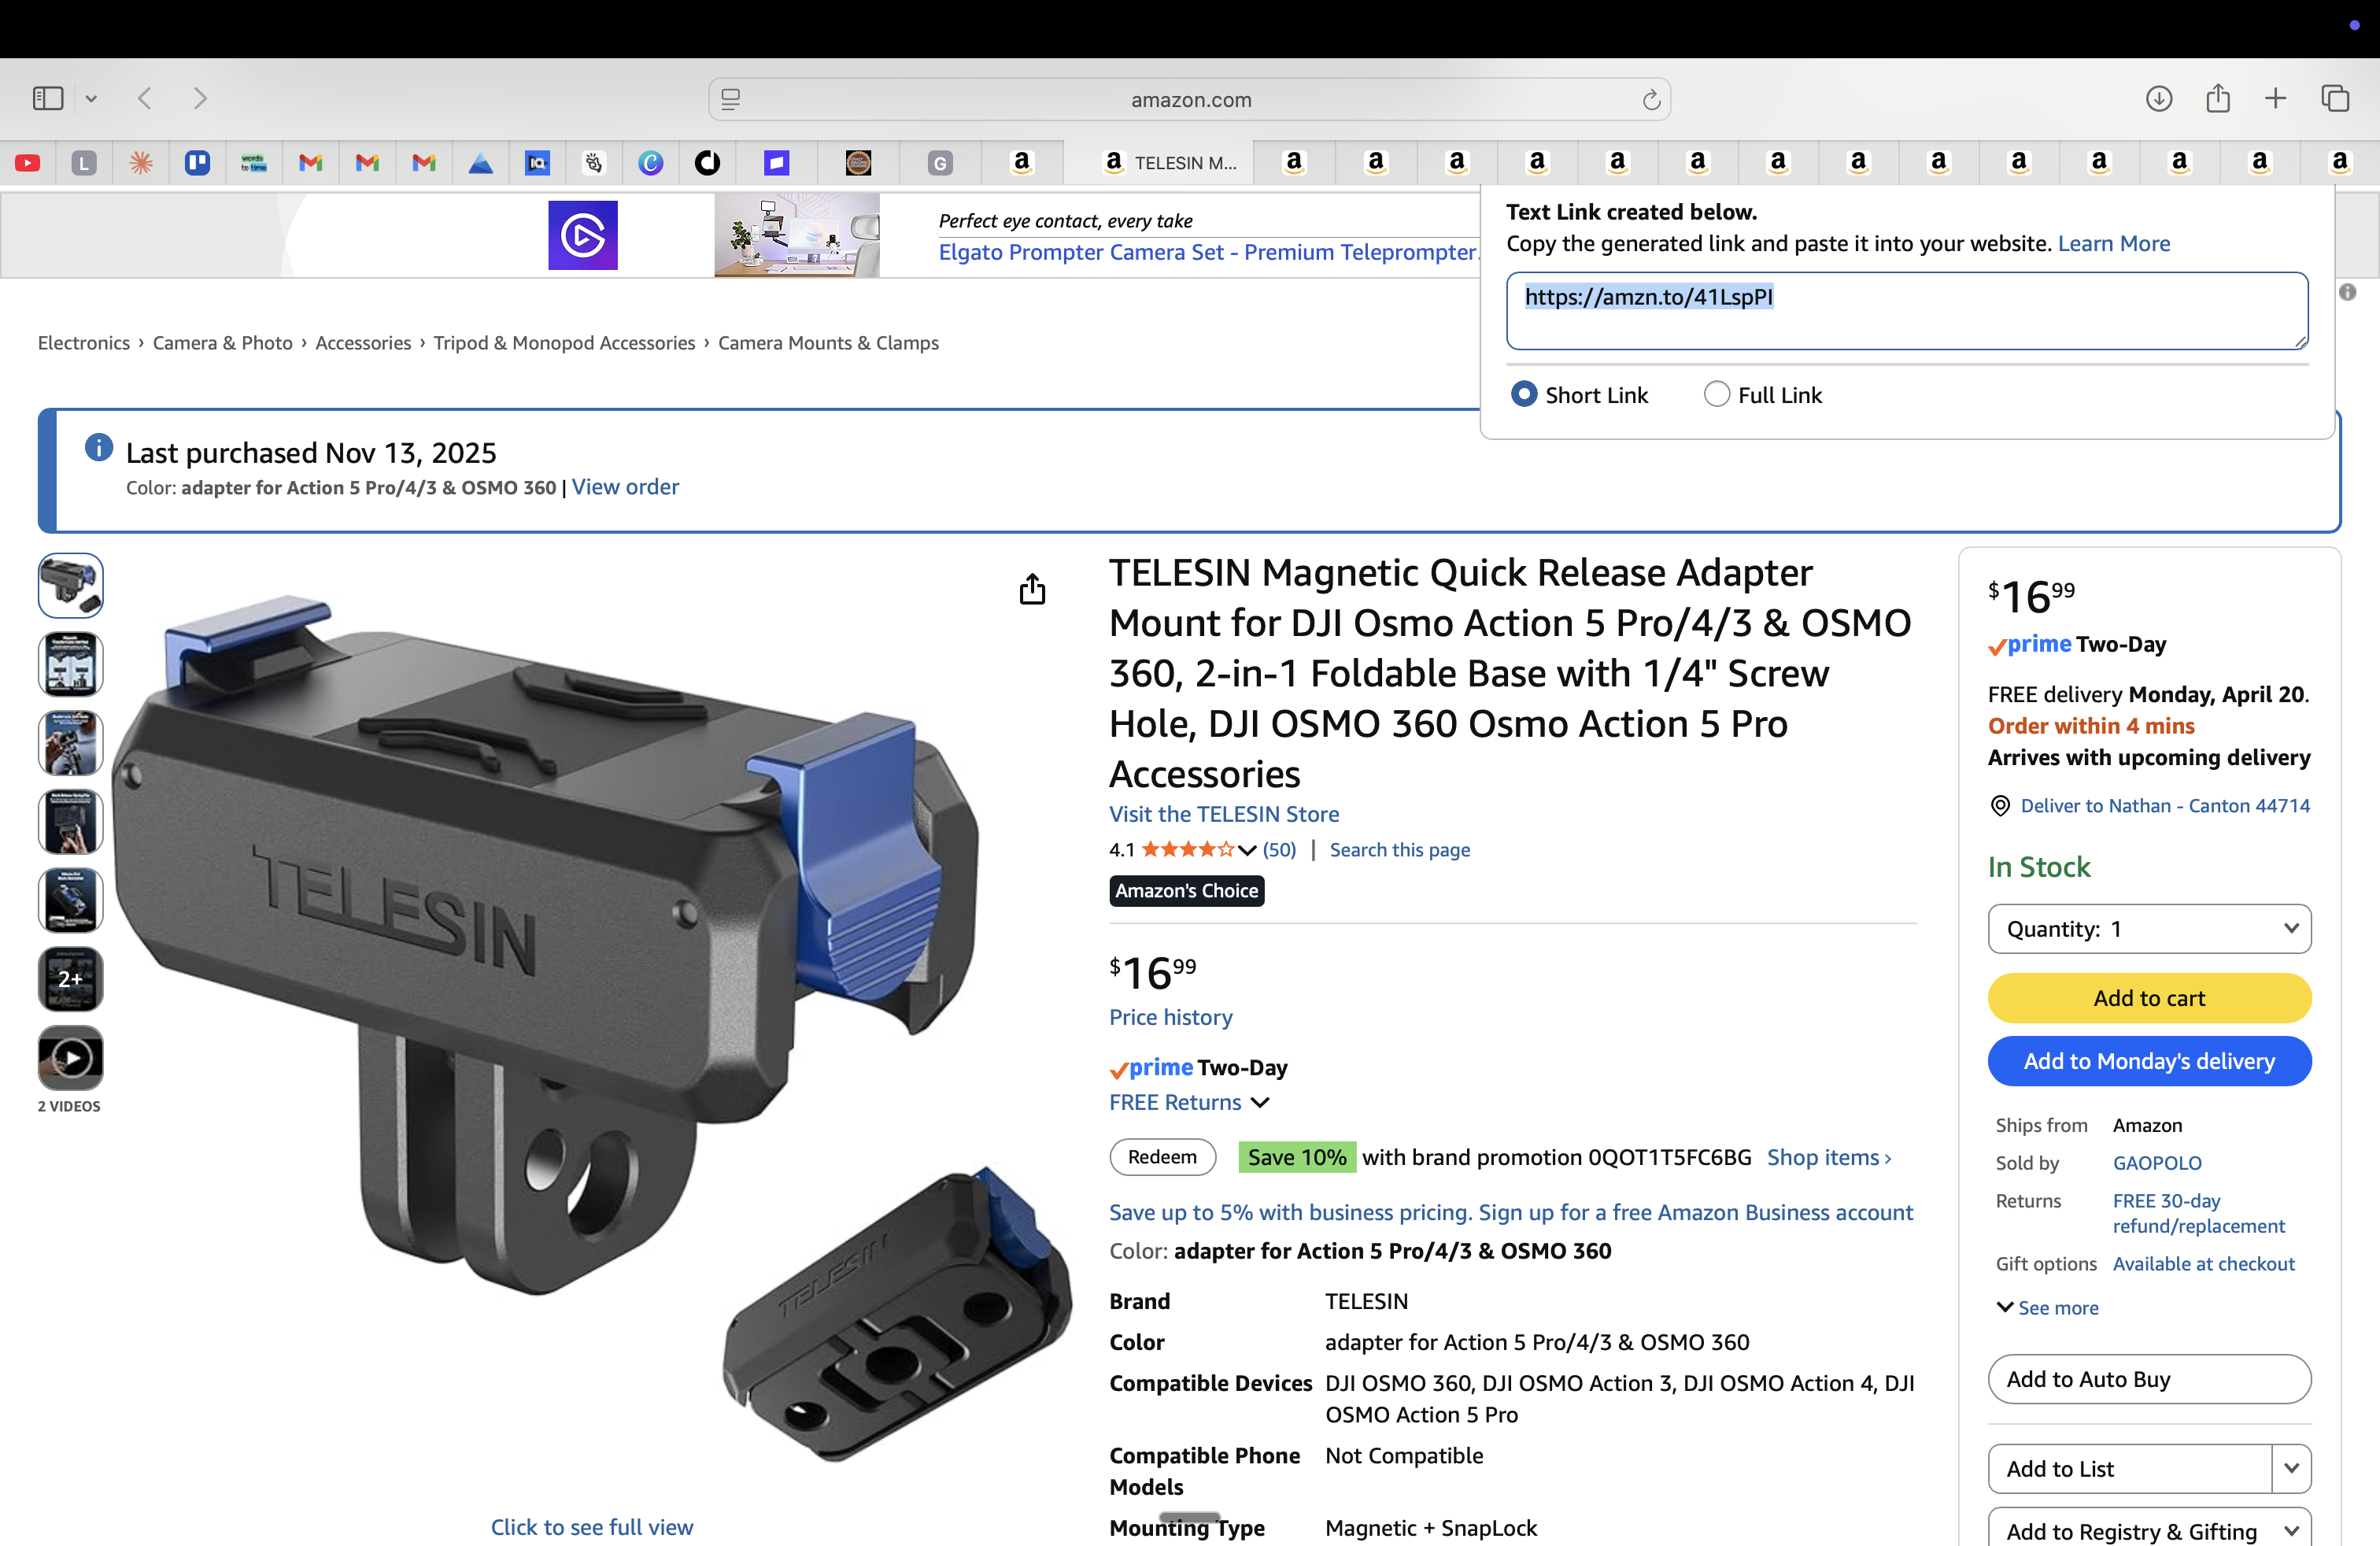The height and width of the screenshot is (1546, 2380).
Task: Open Add to List dropdown arrow
Action: (x=2291, y=1468)
